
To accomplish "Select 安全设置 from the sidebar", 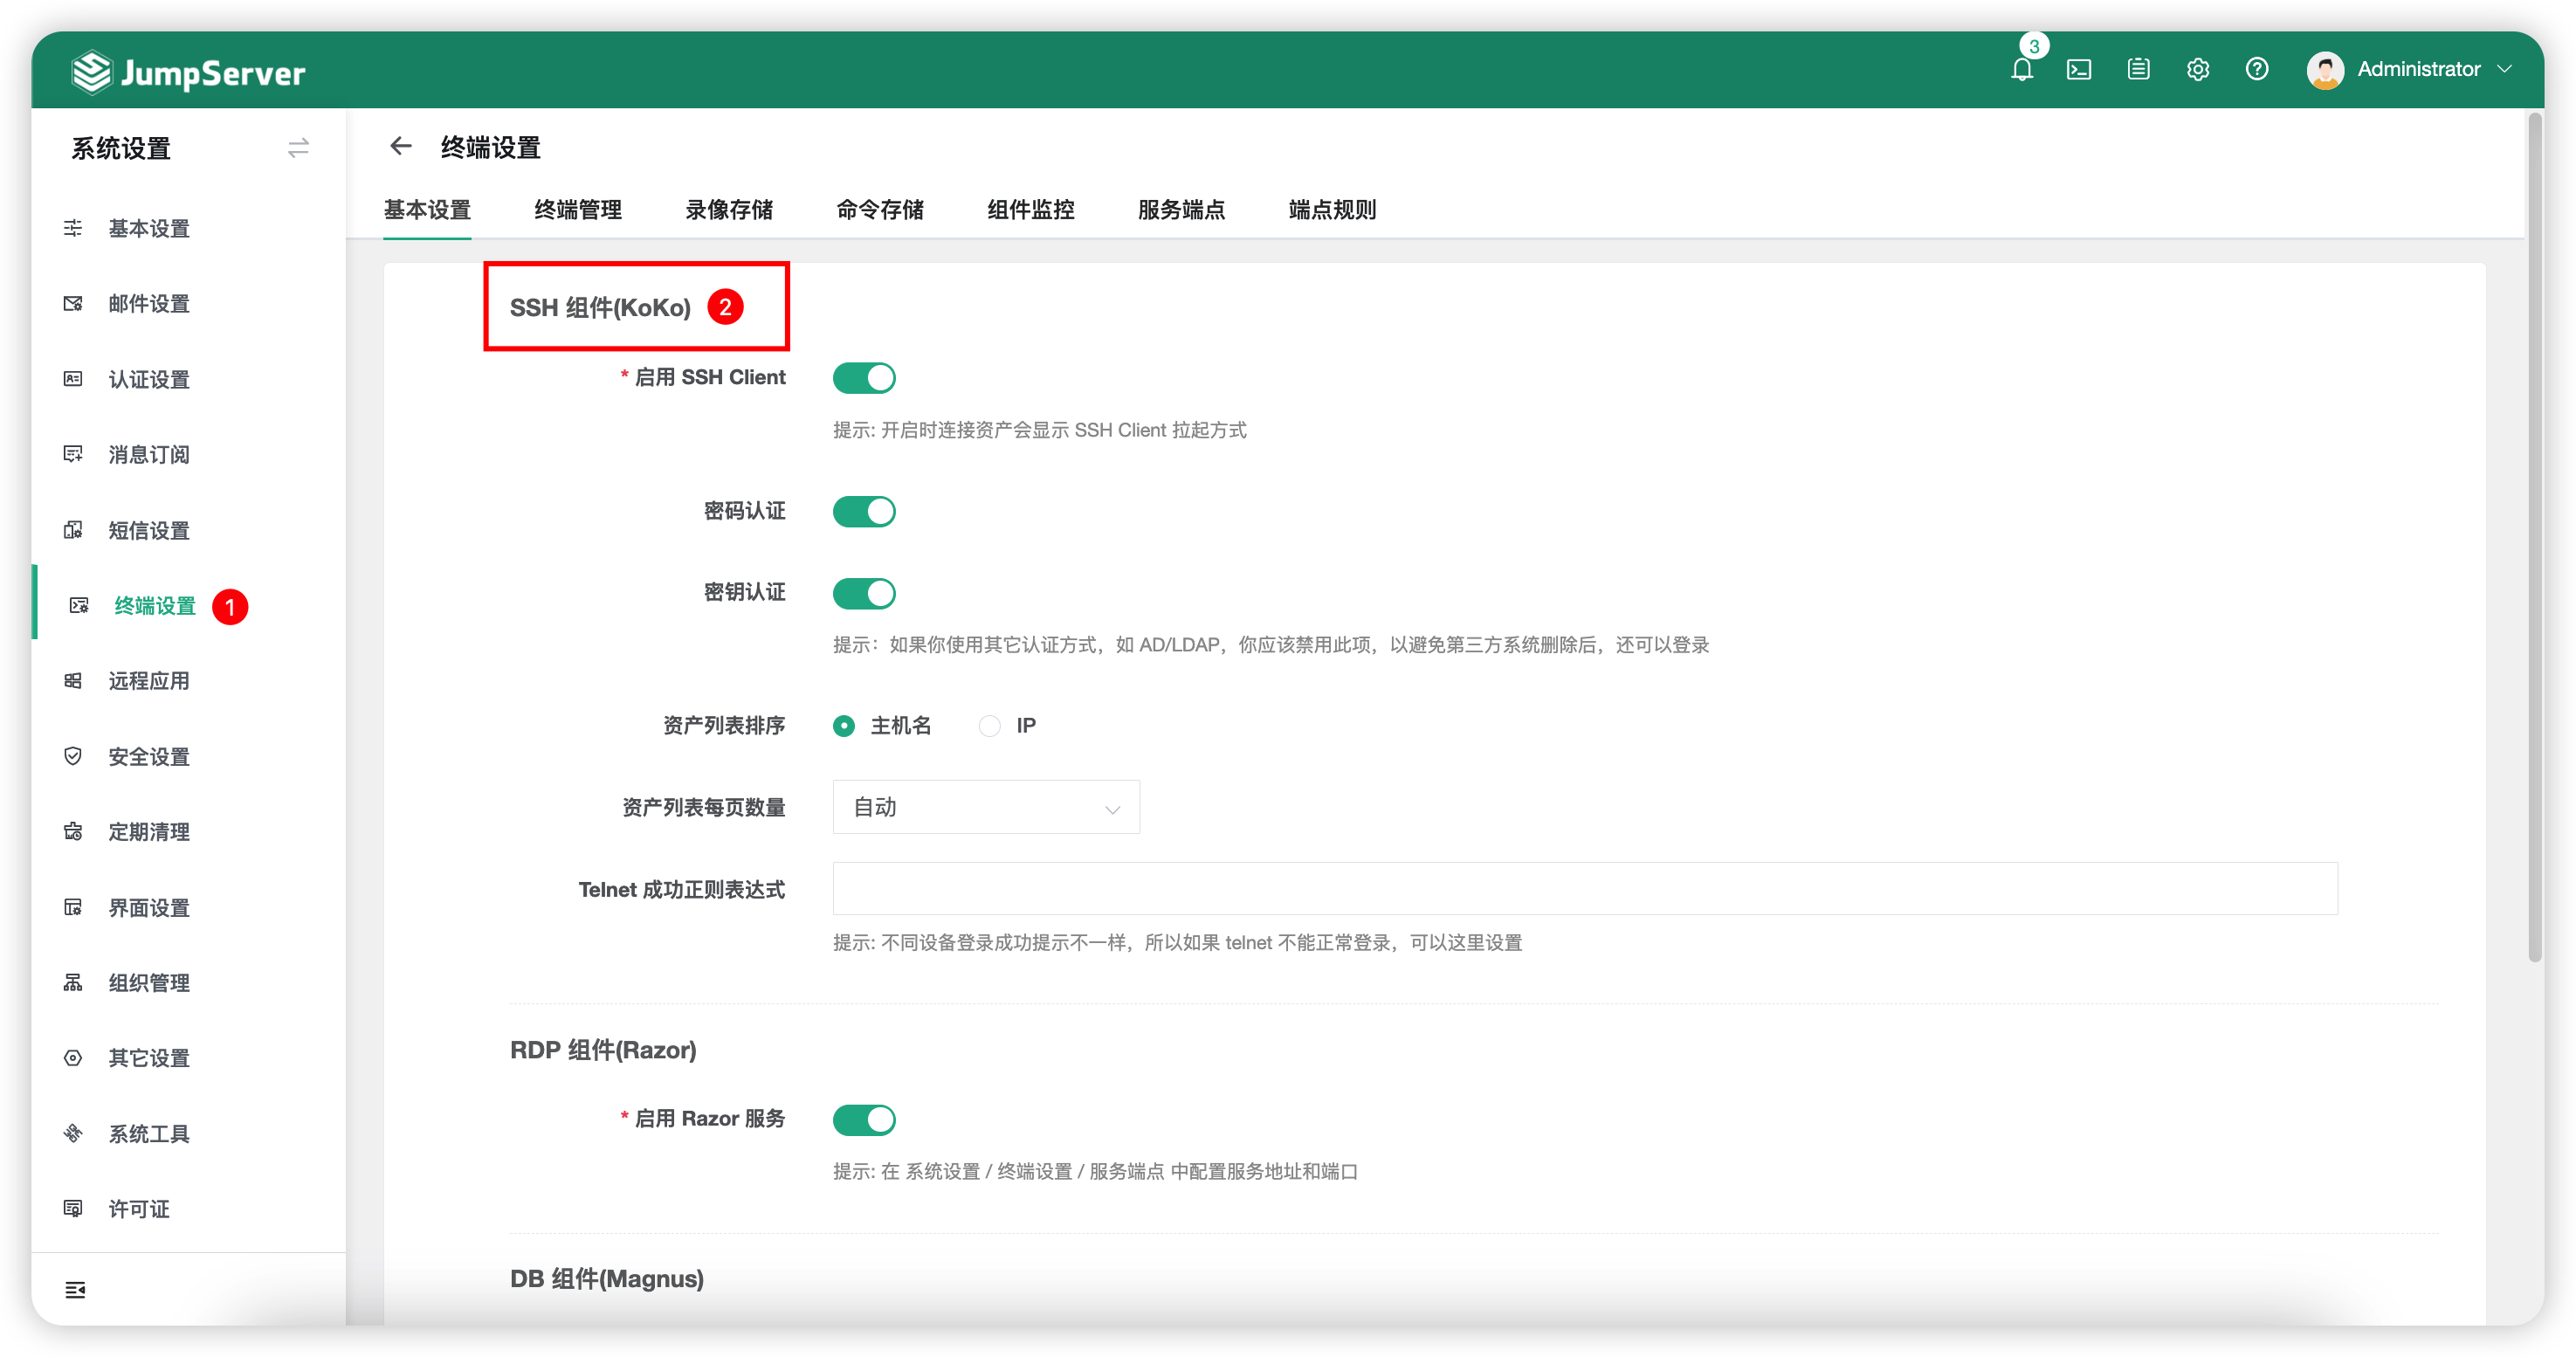I will (148, 756).
